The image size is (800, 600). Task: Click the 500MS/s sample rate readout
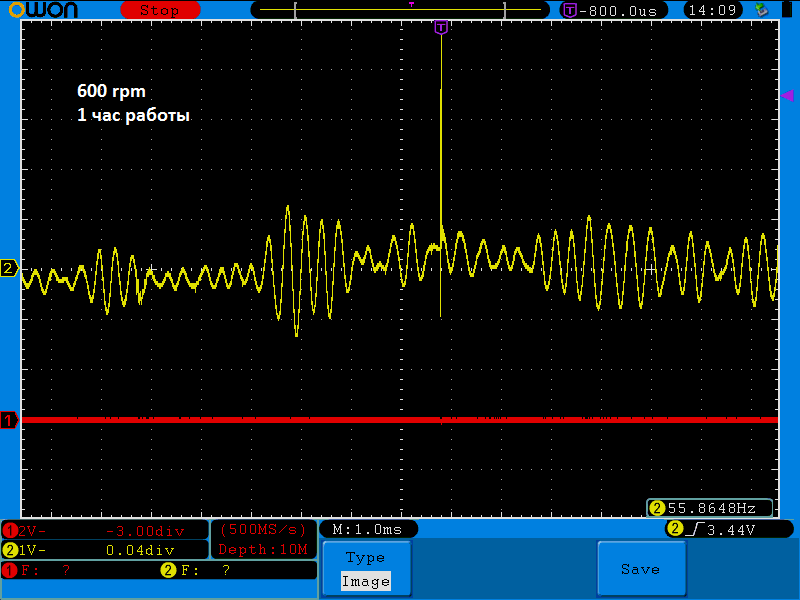click(x=264, y=529)
